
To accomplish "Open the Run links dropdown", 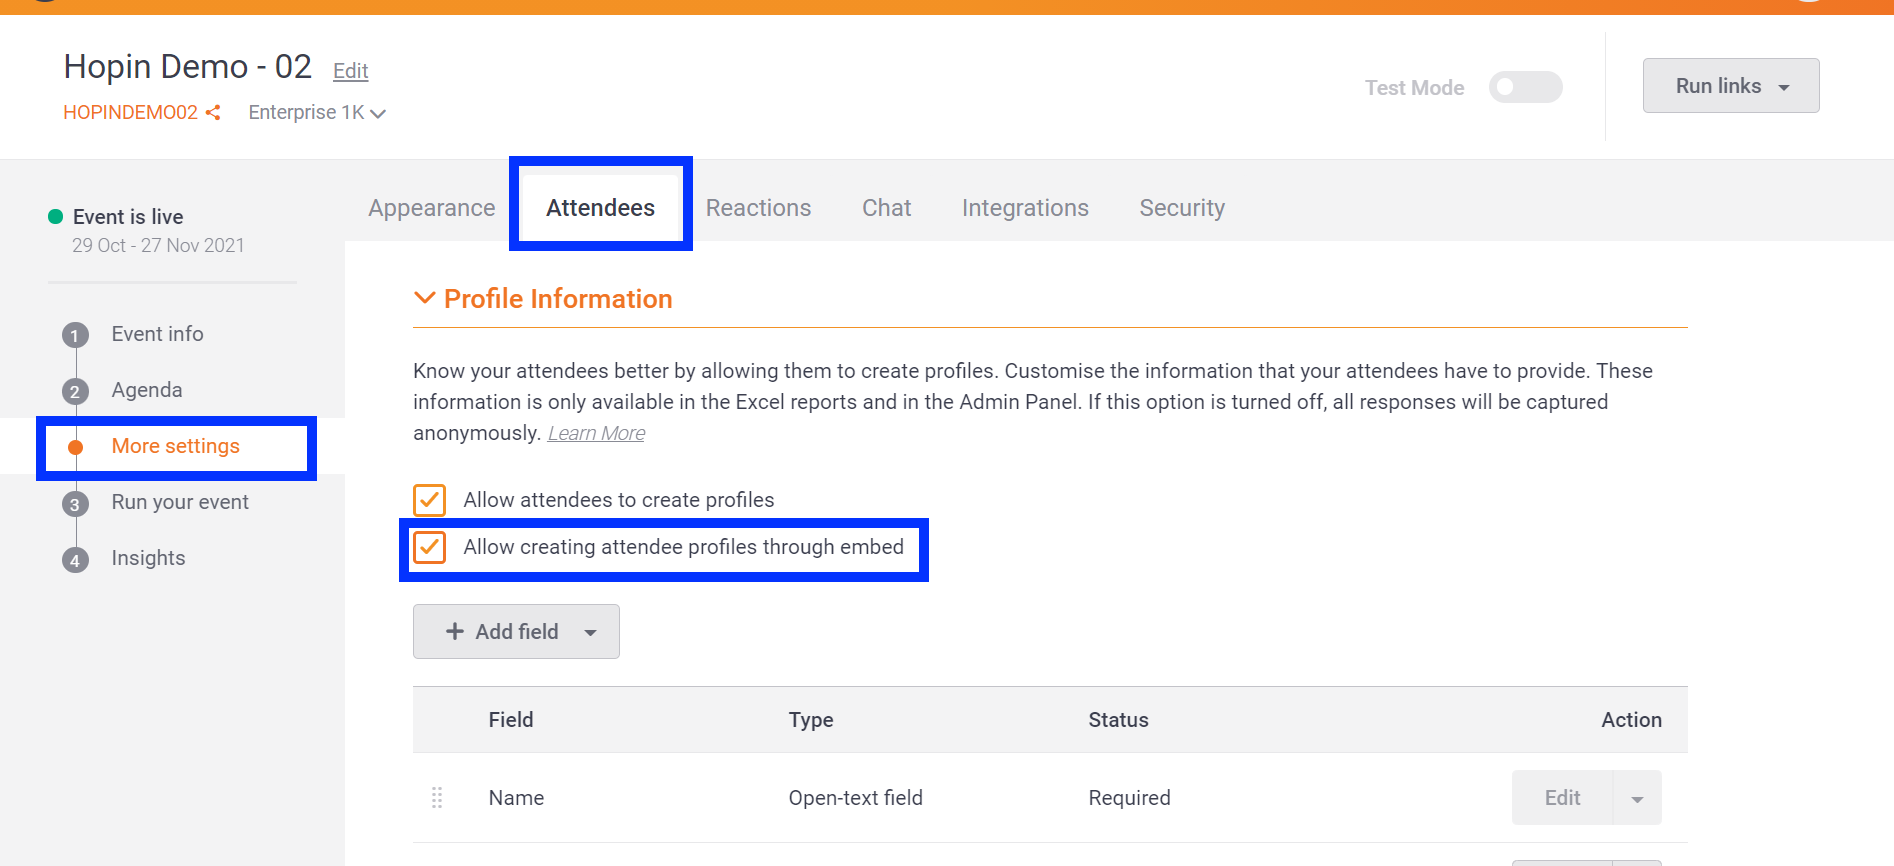I will pyautogui.click(x=1731, y=86).
